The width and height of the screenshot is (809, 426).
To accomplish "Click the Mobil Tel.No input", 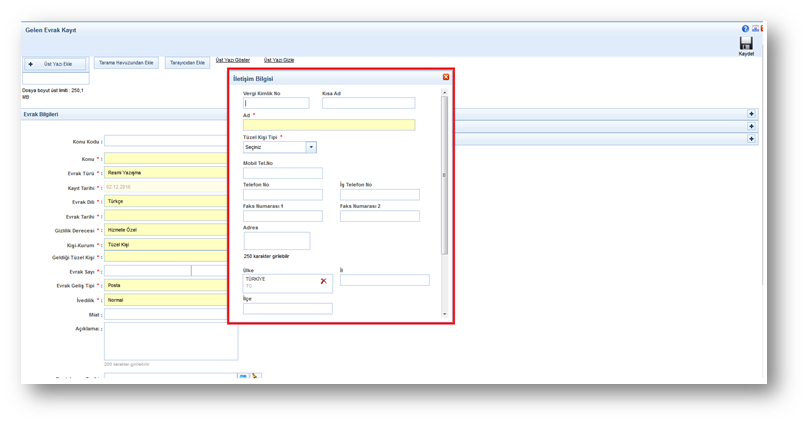I will pos(282,173).
